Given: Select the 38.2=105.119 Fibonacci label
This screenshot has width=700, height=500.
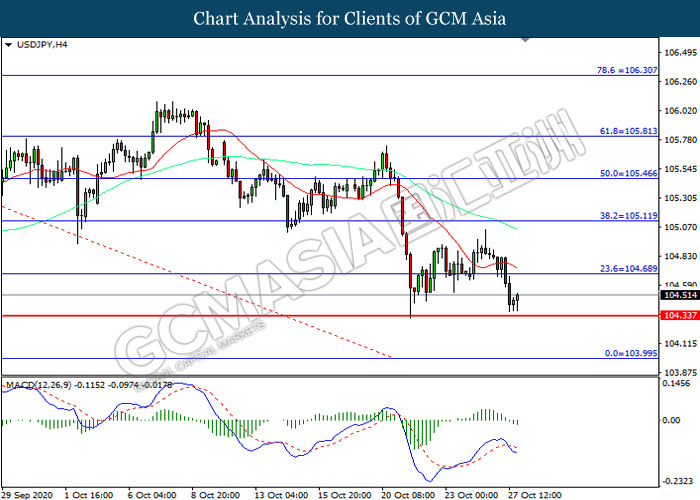Looking at the screenshot, I should pyautogui.click(x=628, y=216).
